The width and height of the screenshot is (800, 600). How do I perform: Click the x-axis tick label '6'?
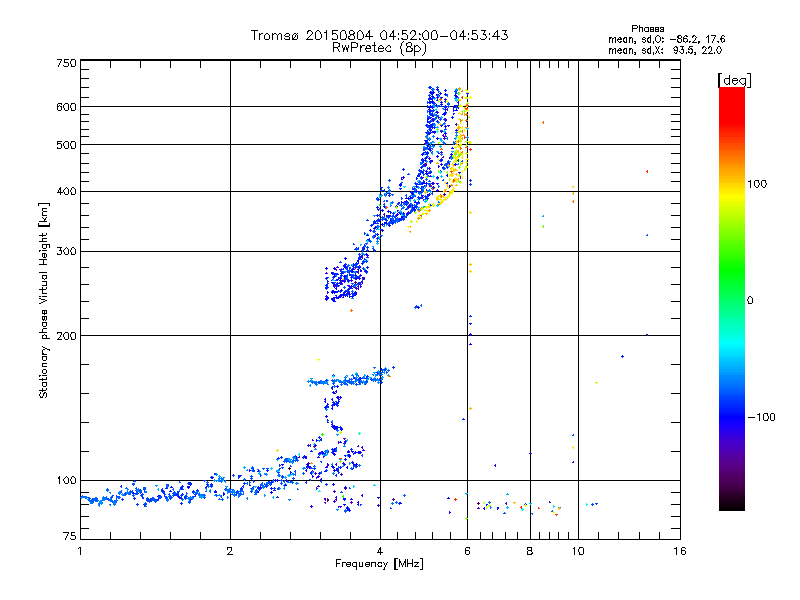click(467, 551)
